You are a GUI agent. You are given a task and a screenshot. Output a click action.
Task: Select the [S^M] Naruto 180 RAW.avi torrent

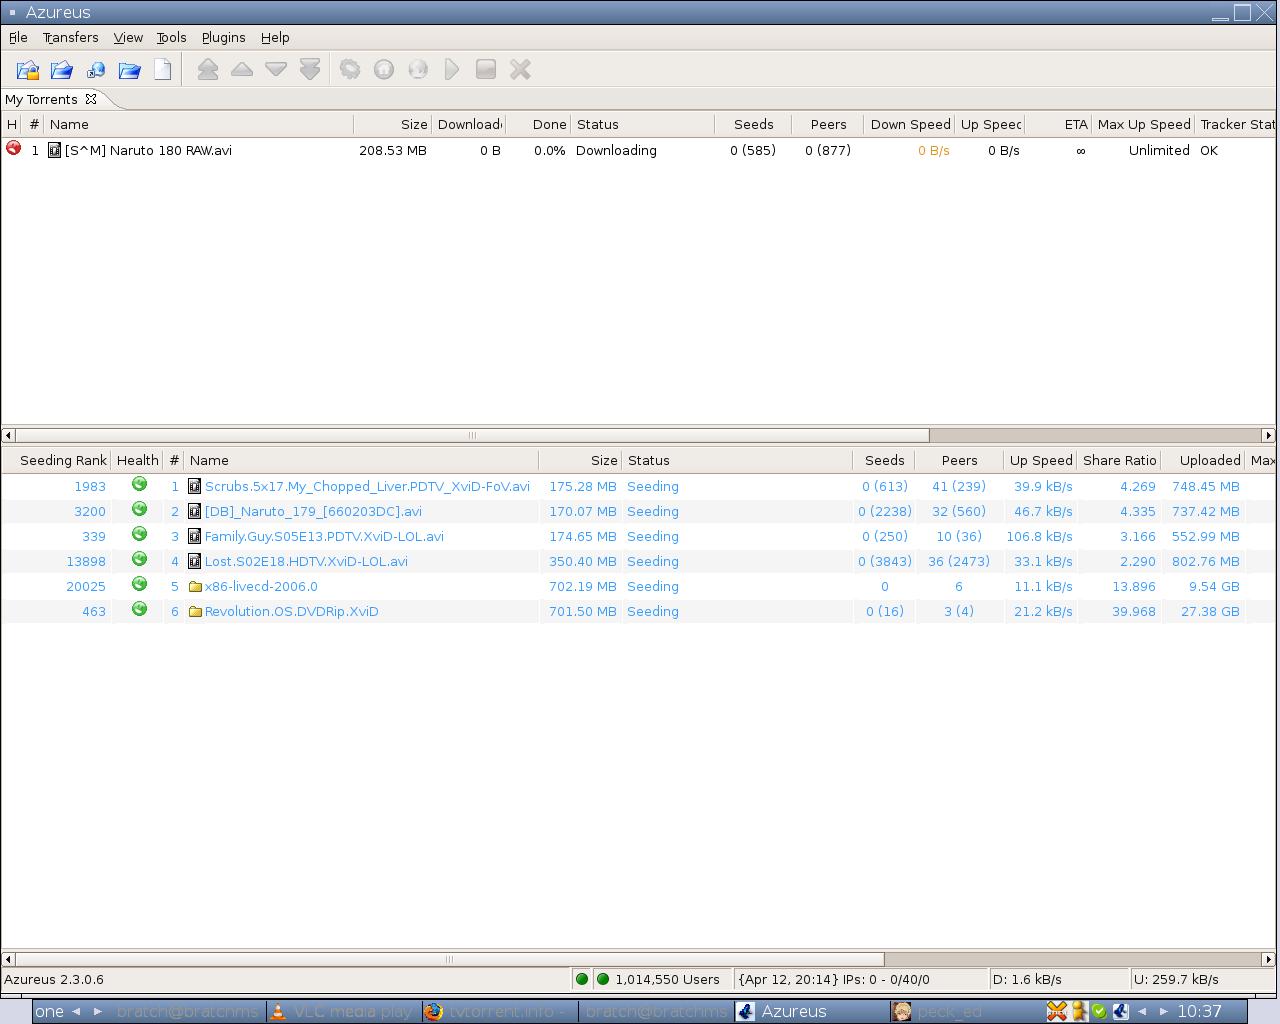(148, 150)
